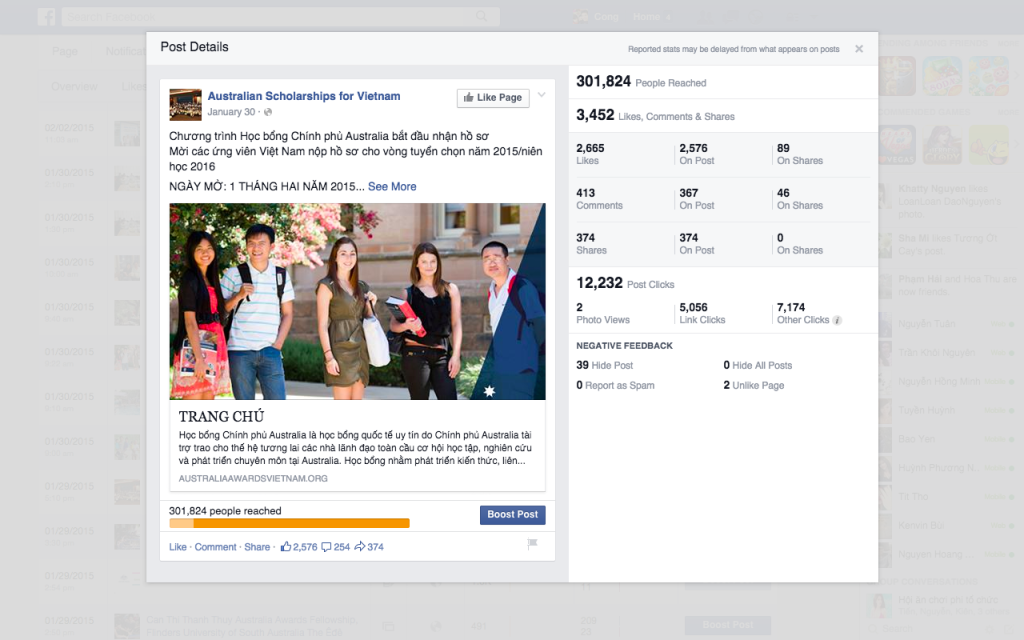Click the magnifier search icon in top bar

pos(482,16)
